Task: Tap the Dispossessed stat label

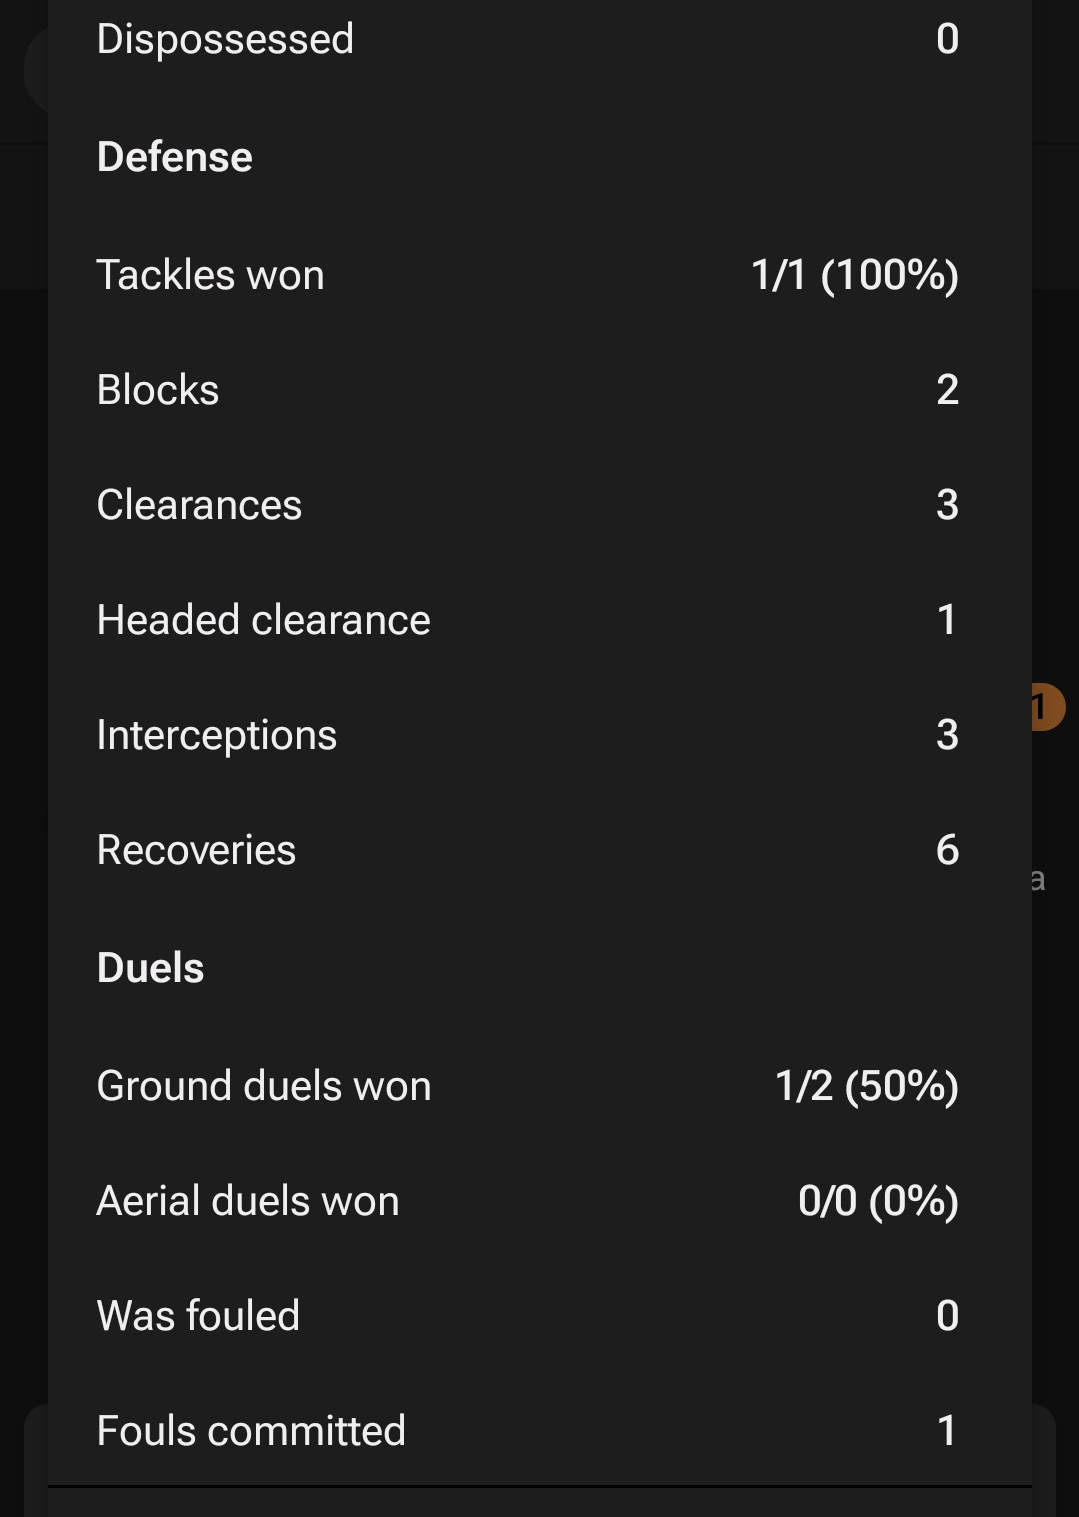Action: pos(225,39)
